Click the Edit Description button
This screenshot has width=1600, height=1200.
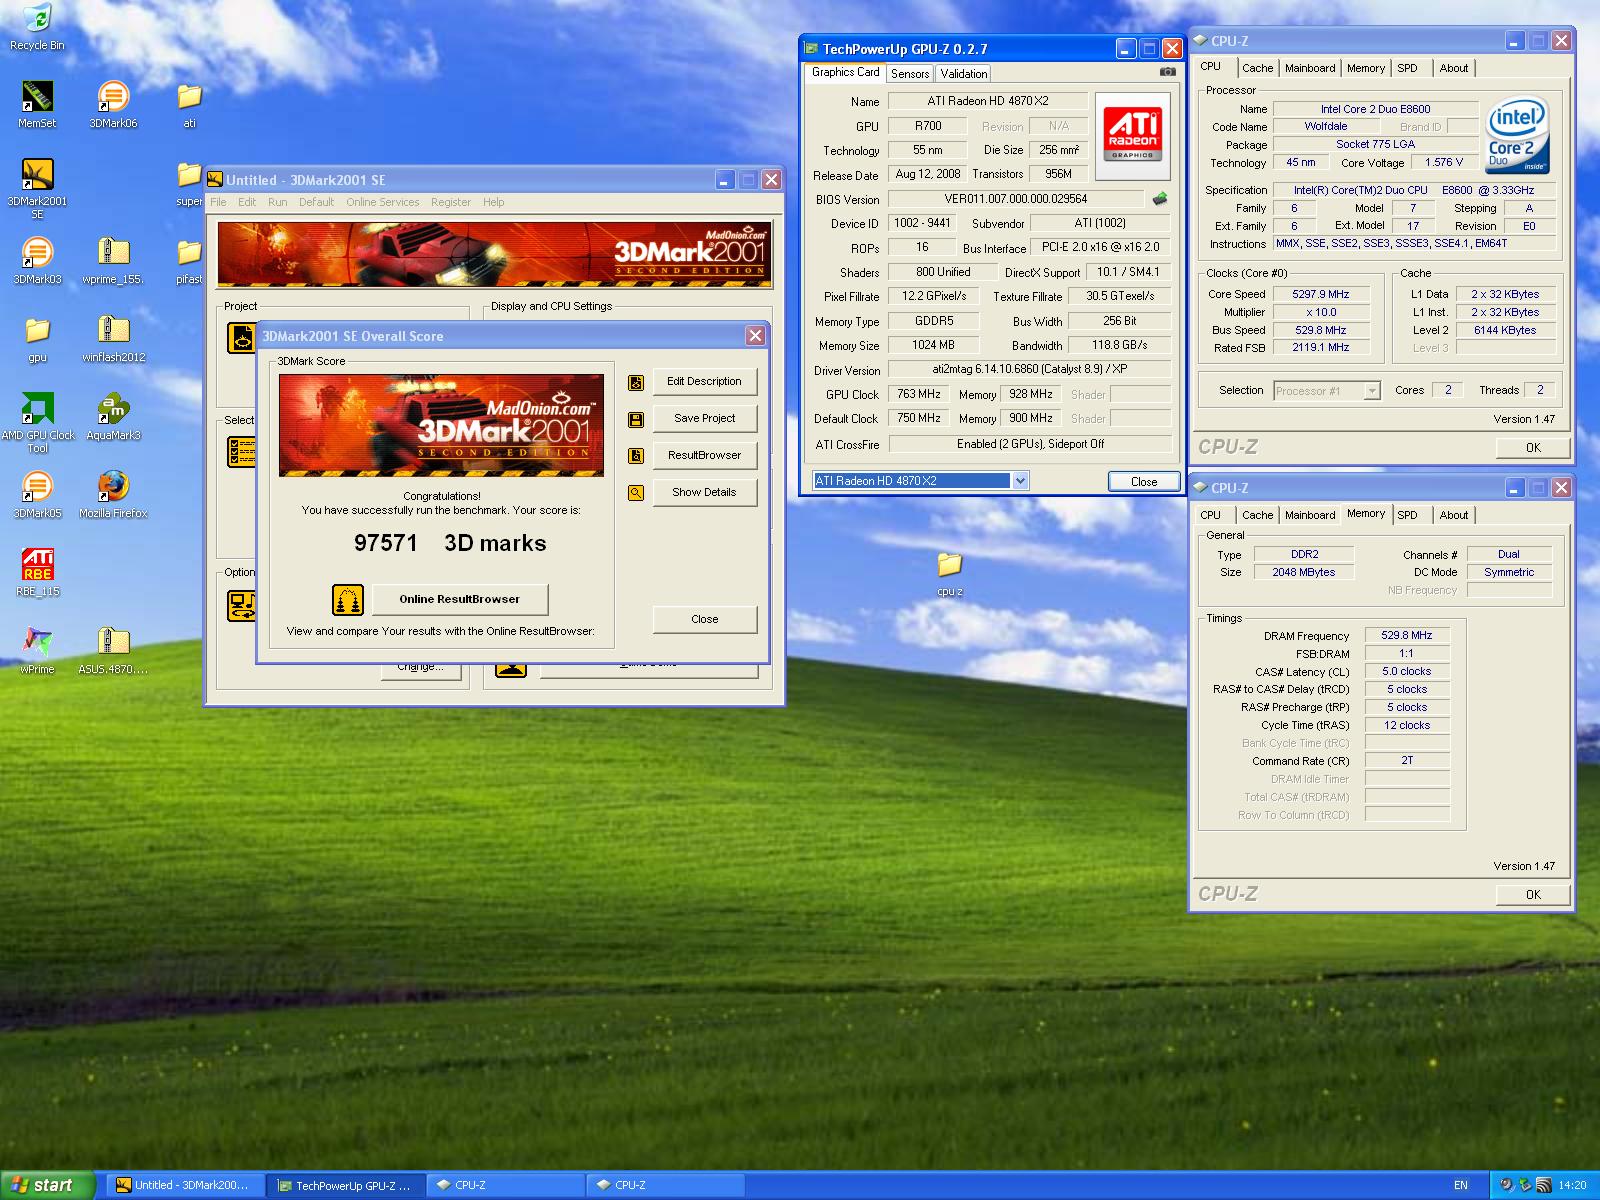click(x=705, y=382)
